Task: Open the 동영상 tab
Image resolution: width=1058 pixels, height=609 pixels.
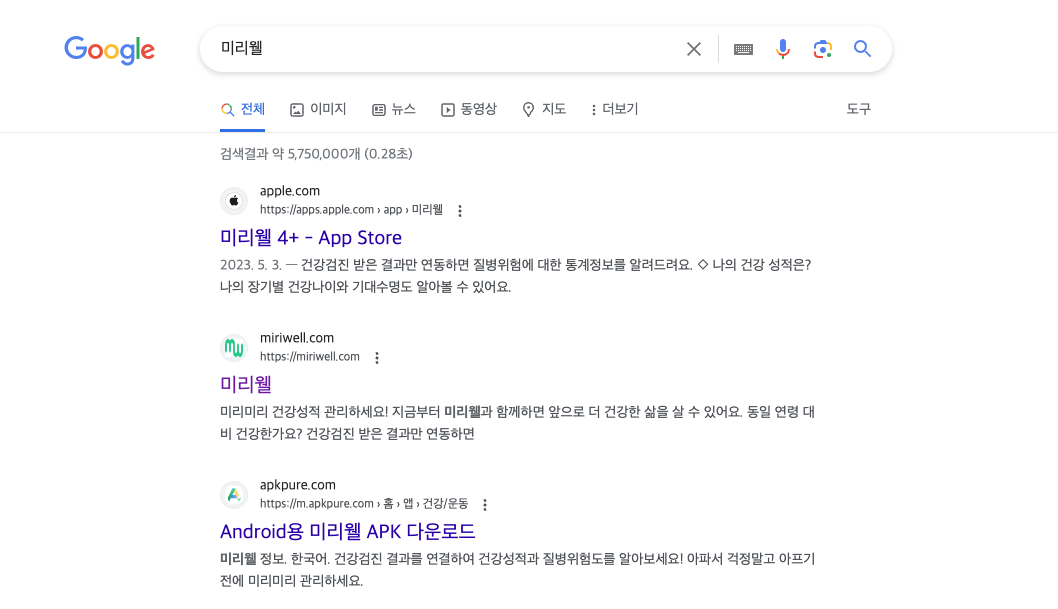Action: tap(469, 109)
